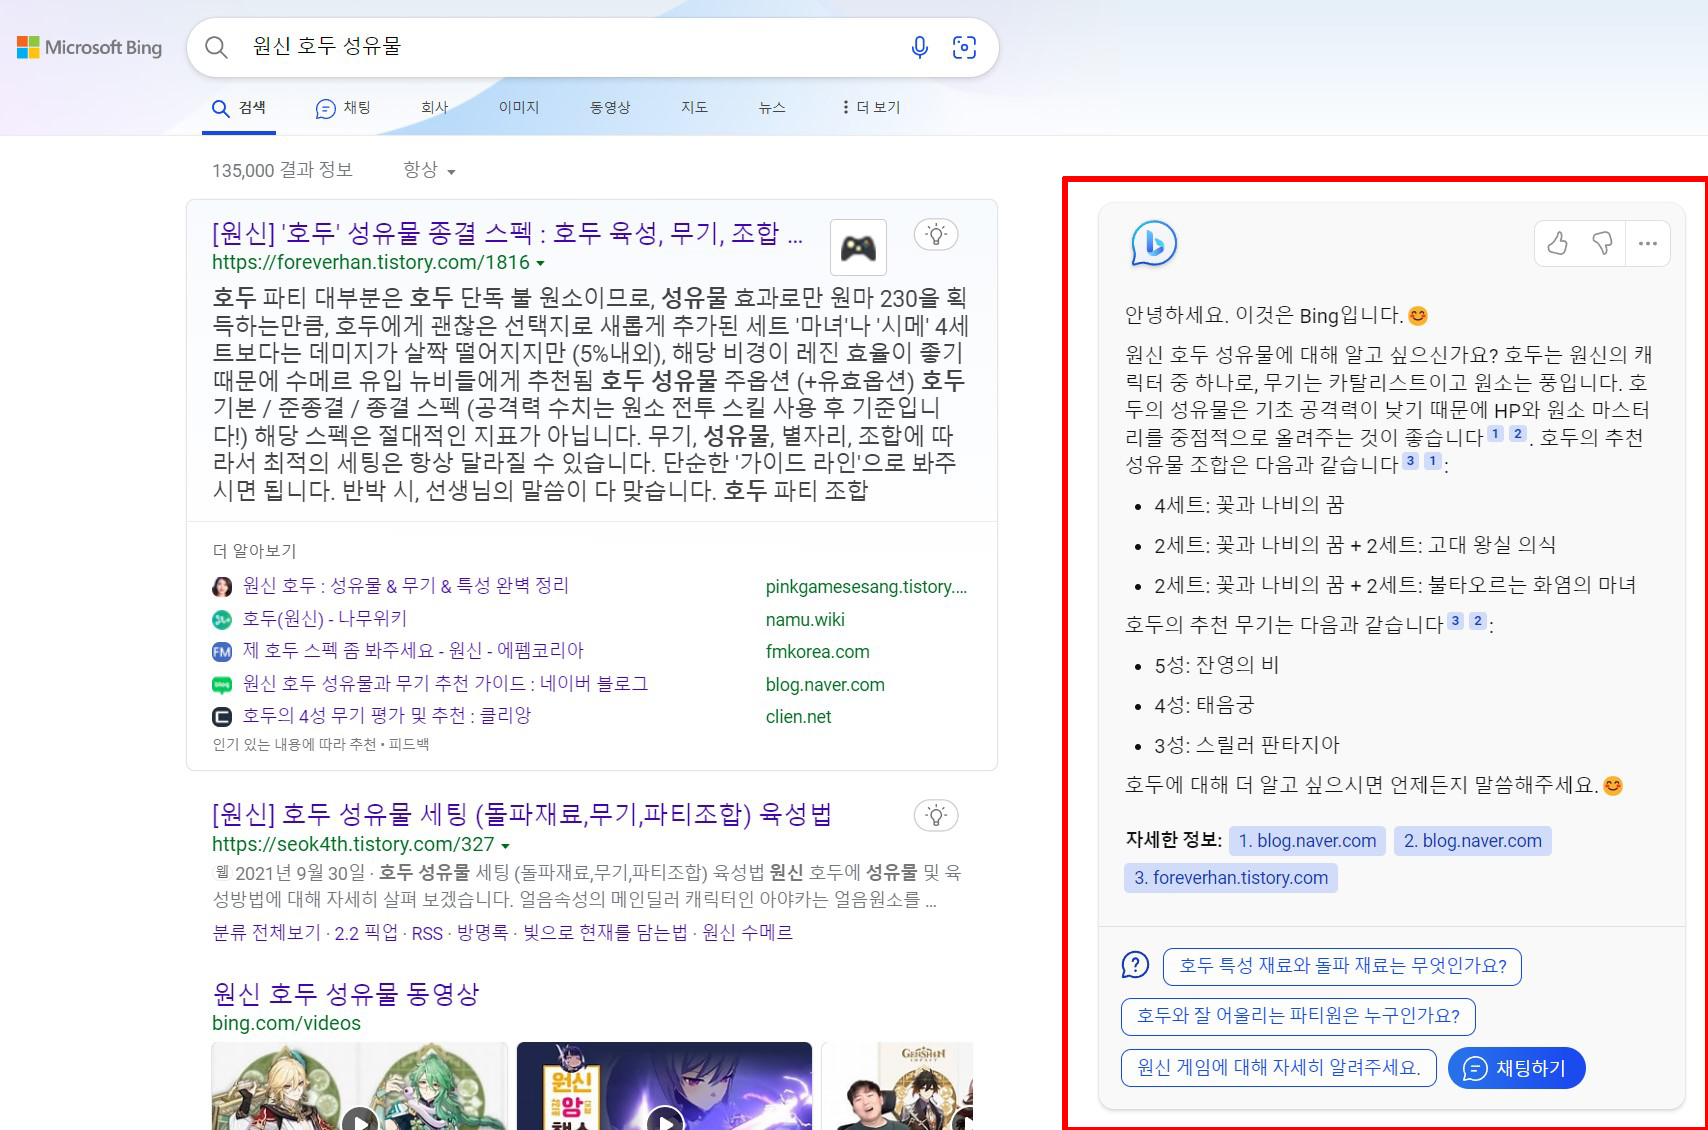Click the Bing chat logo in answer panel

coord(1153,243)
